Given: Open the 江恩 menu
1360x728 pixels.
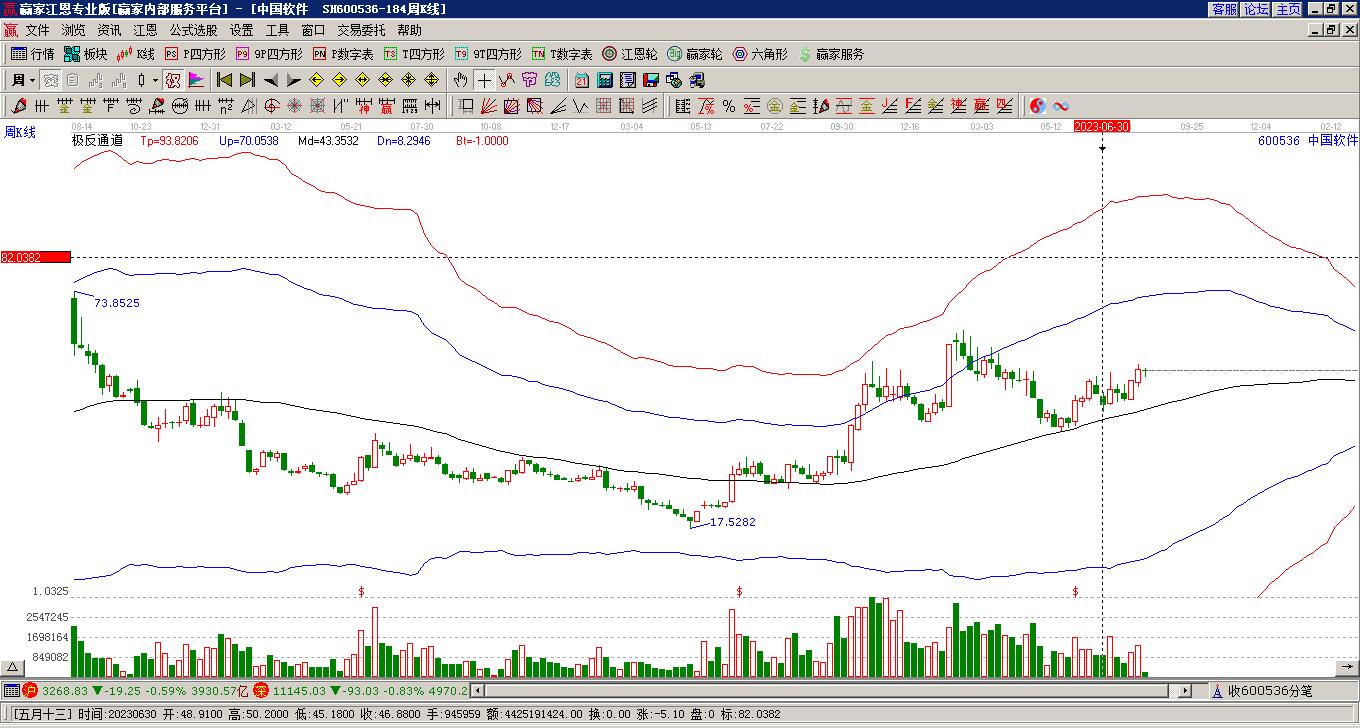Looking at the screenshot, I should (145, 31).
